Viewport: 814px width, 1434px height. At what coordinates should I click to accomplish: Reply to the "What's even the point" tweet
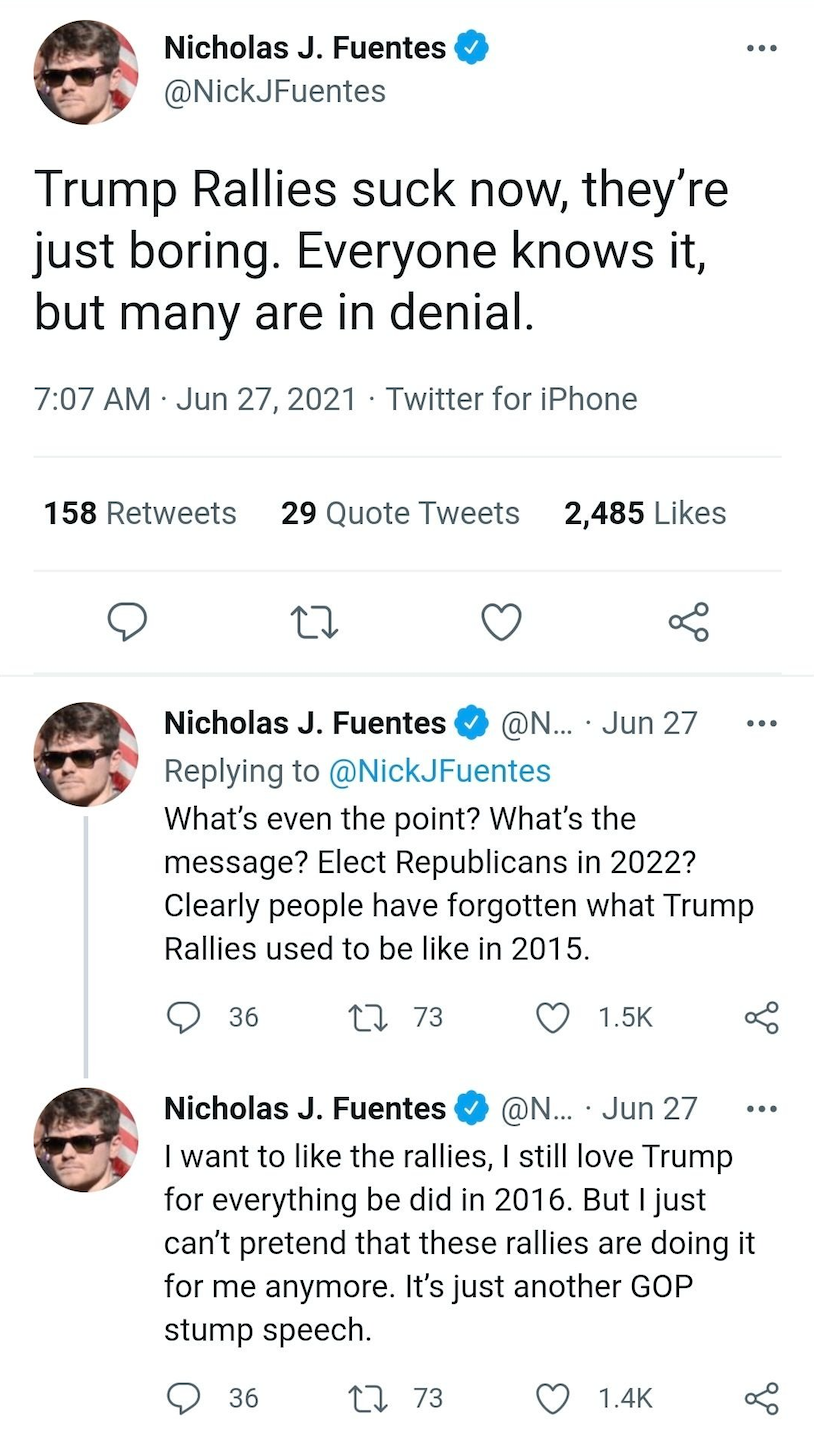(183, 1017)
